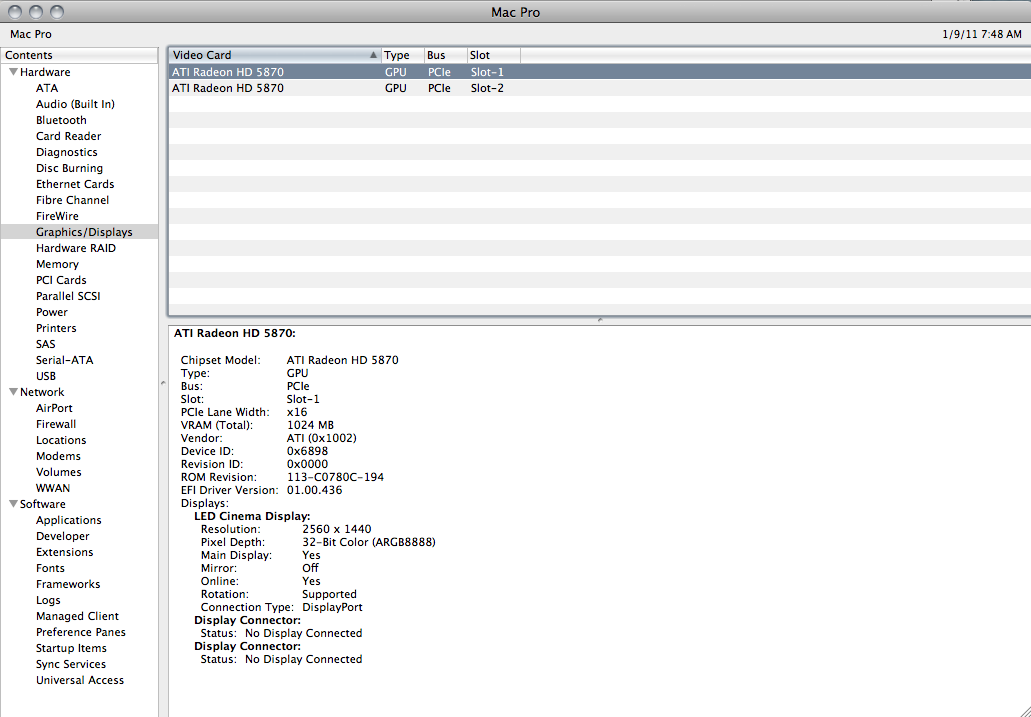The height and width of the screenshot is (717, 1031).
Task: Select AirPort under Network
Action: pos(54,408)
